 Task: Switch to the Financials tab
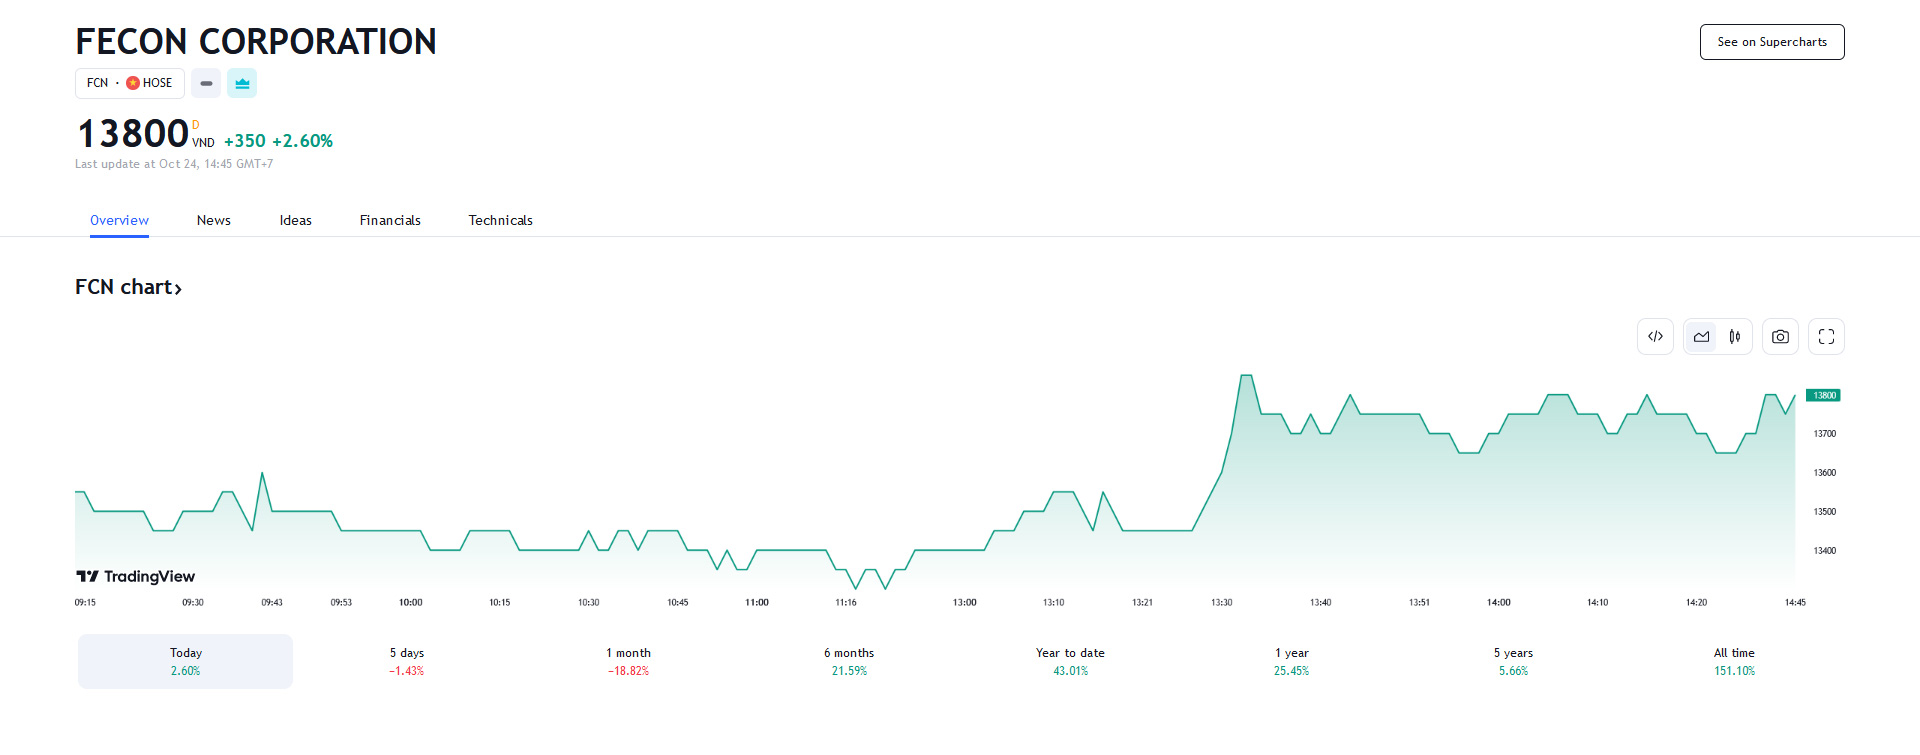pyautogui.click(x=390, y=220)
